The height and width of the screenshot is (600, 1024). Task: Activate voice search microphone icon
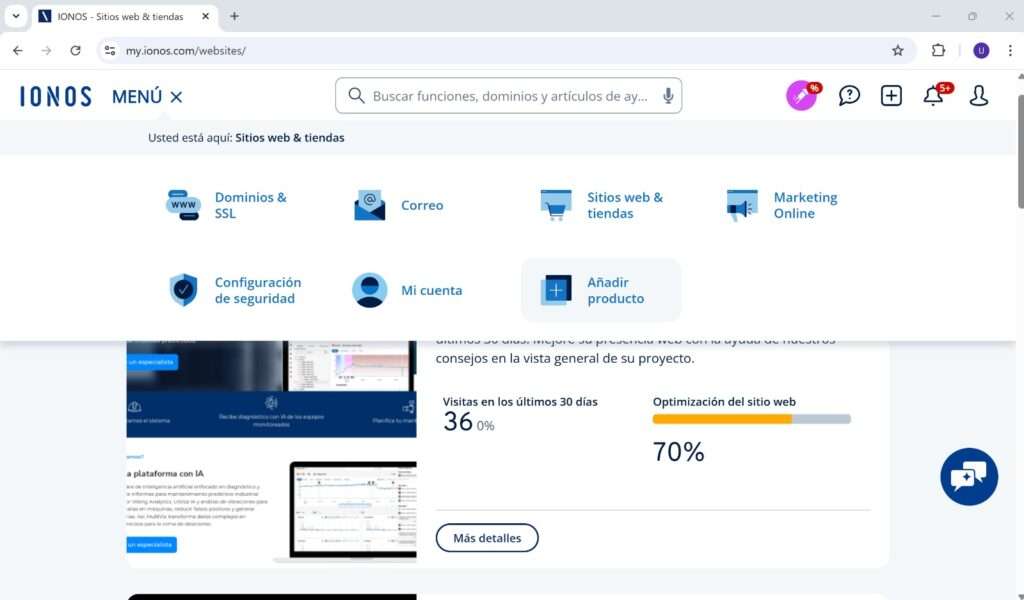pyautogui.click(x=667, y=96)
